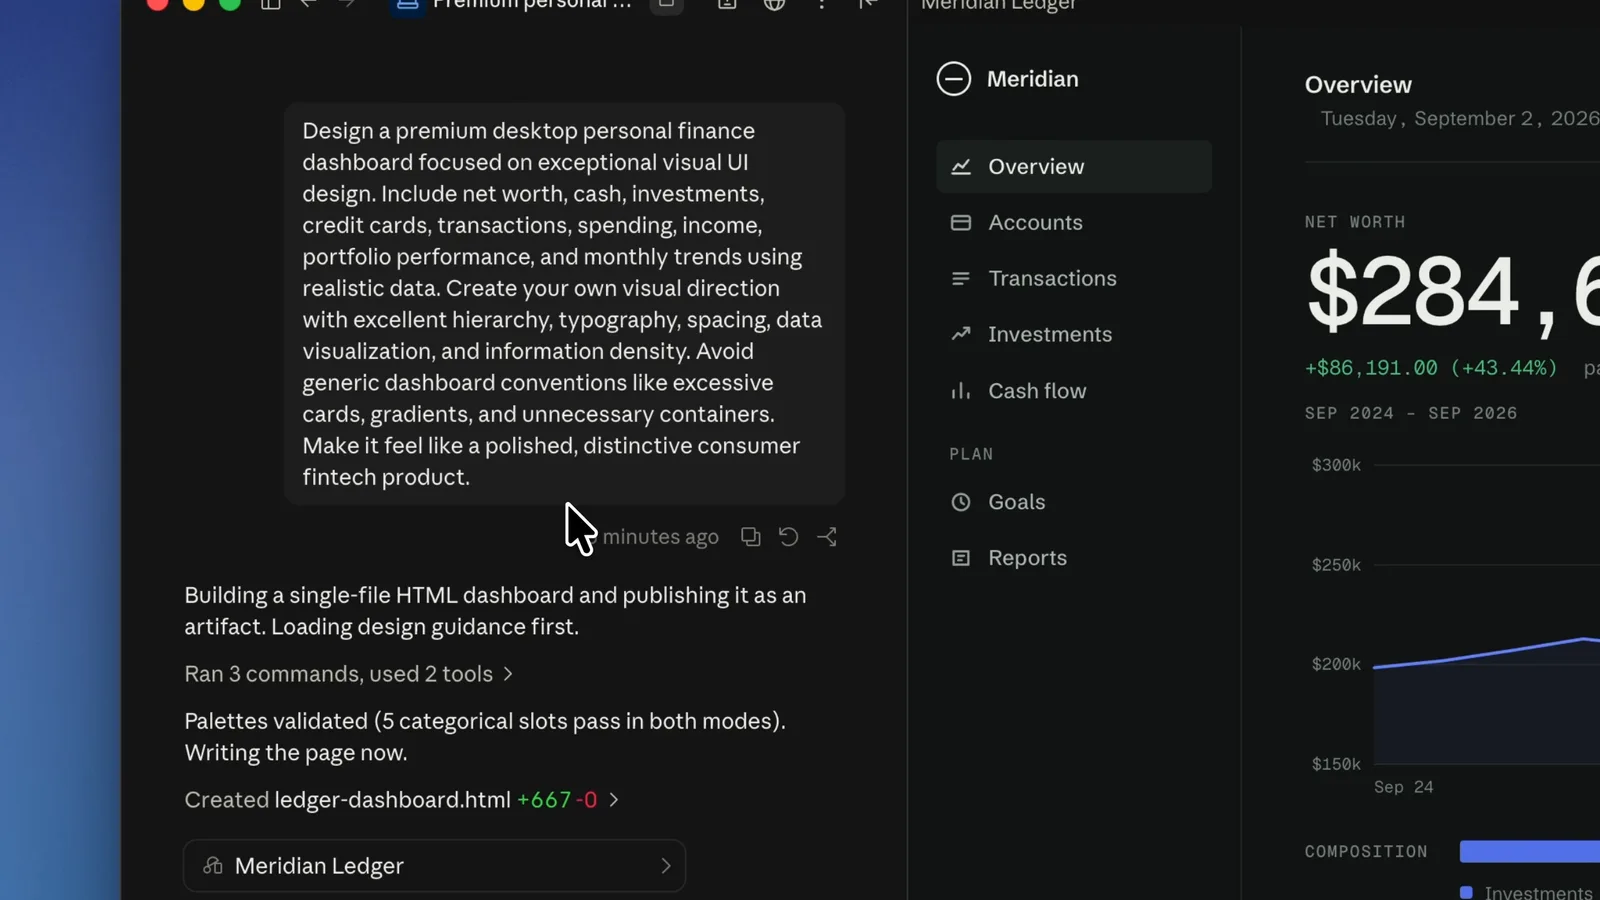
Task: Click the $284 net worth figure
Action: (1454, 291)
